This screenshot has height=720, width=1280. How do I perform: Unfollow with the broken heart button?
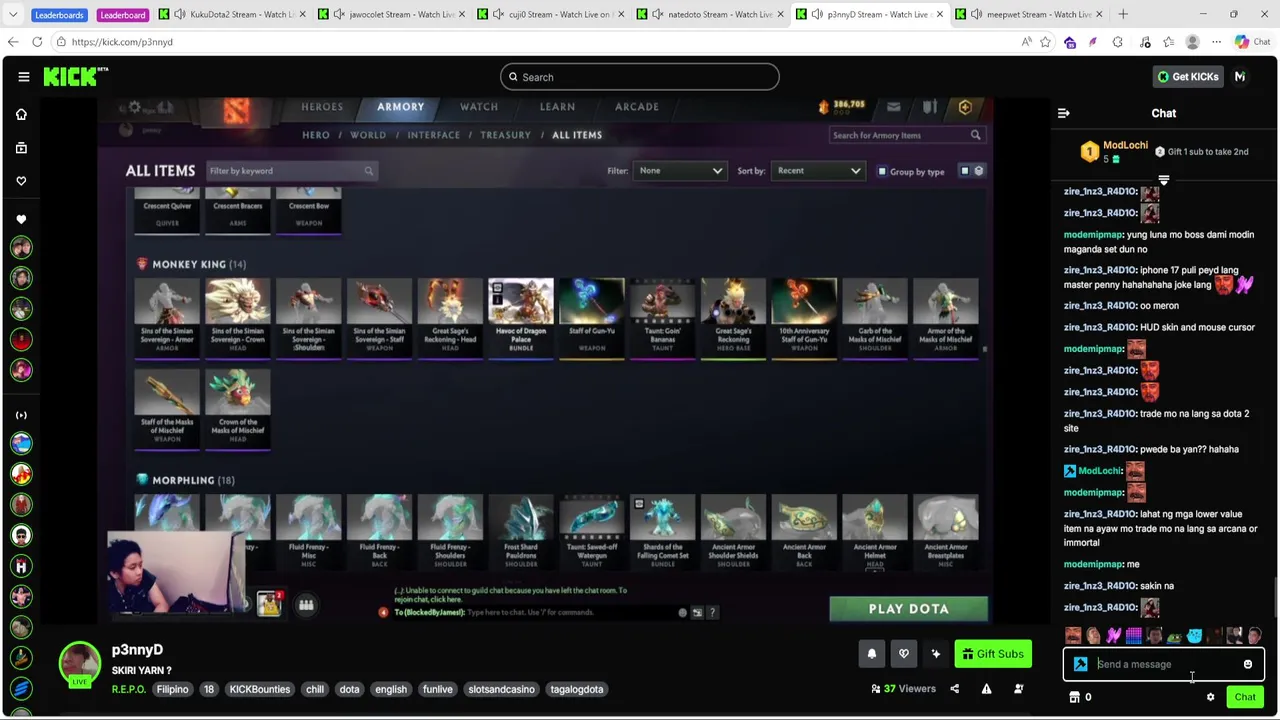tap(904, 654)
